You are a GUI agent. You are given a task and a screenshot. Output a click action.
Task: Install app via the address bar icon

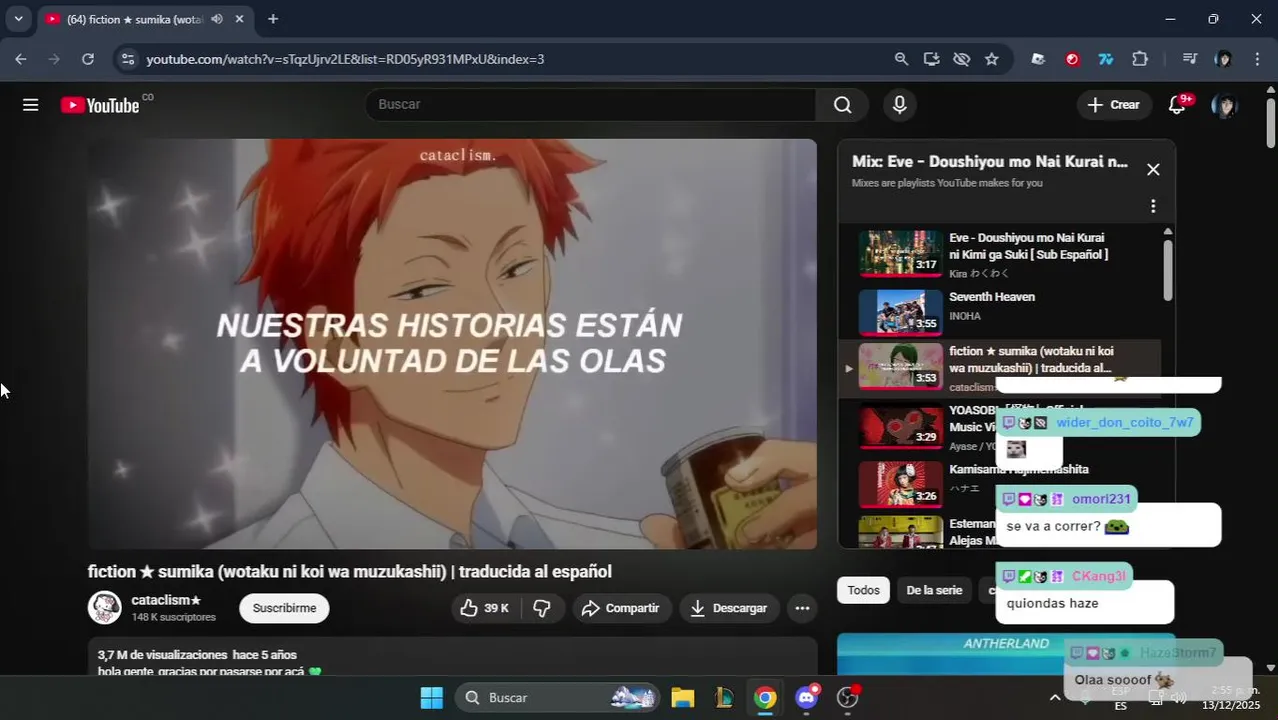931,59
